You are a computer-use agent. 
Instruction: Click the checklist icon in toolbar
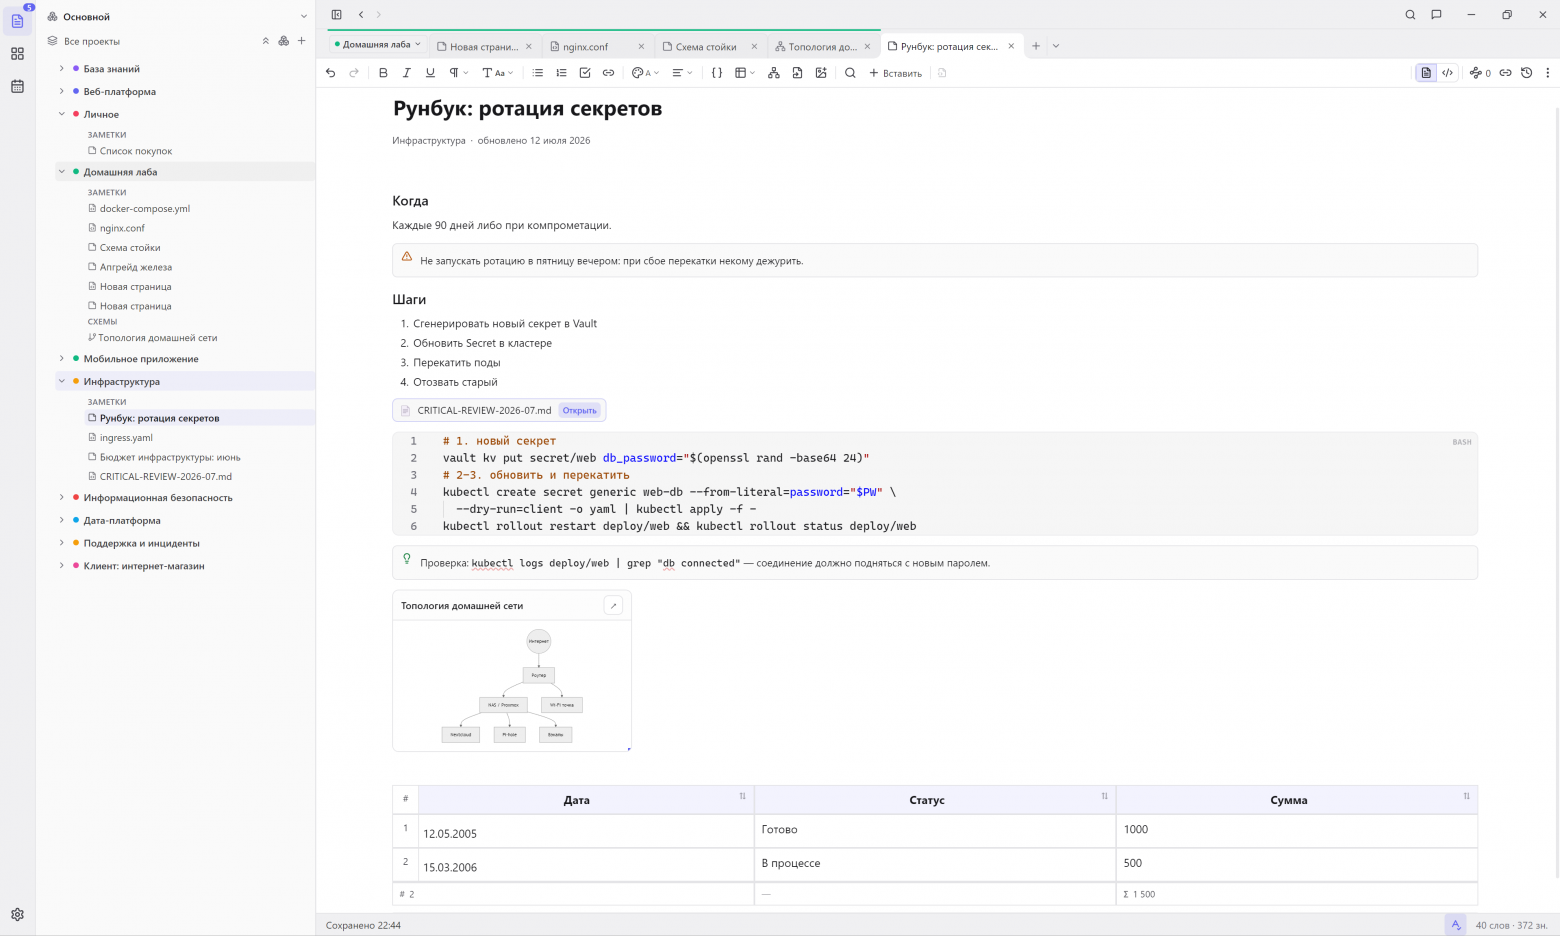(x=585, y=73)
